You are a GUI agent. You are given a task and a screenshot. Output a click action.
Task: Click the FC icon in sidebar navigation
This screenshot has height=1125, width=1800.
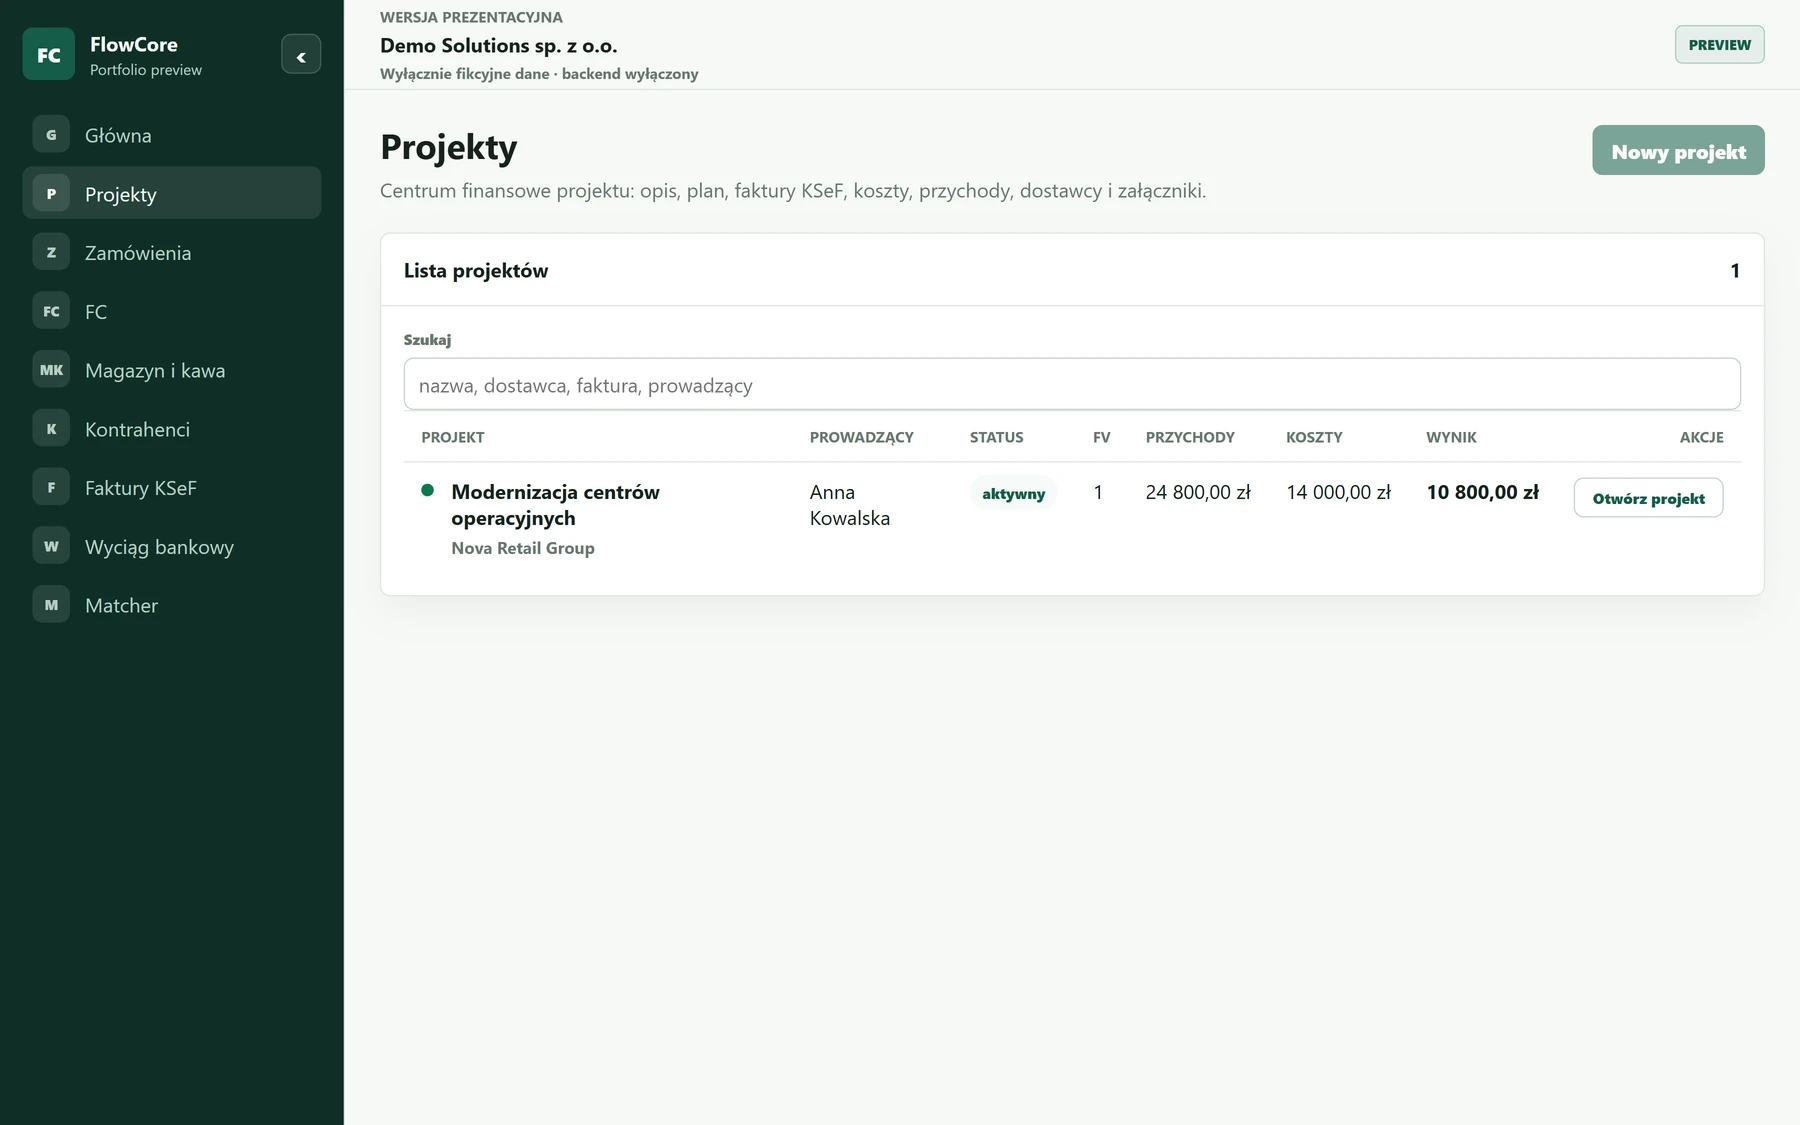pyautogui.click(x=51, y=311)
